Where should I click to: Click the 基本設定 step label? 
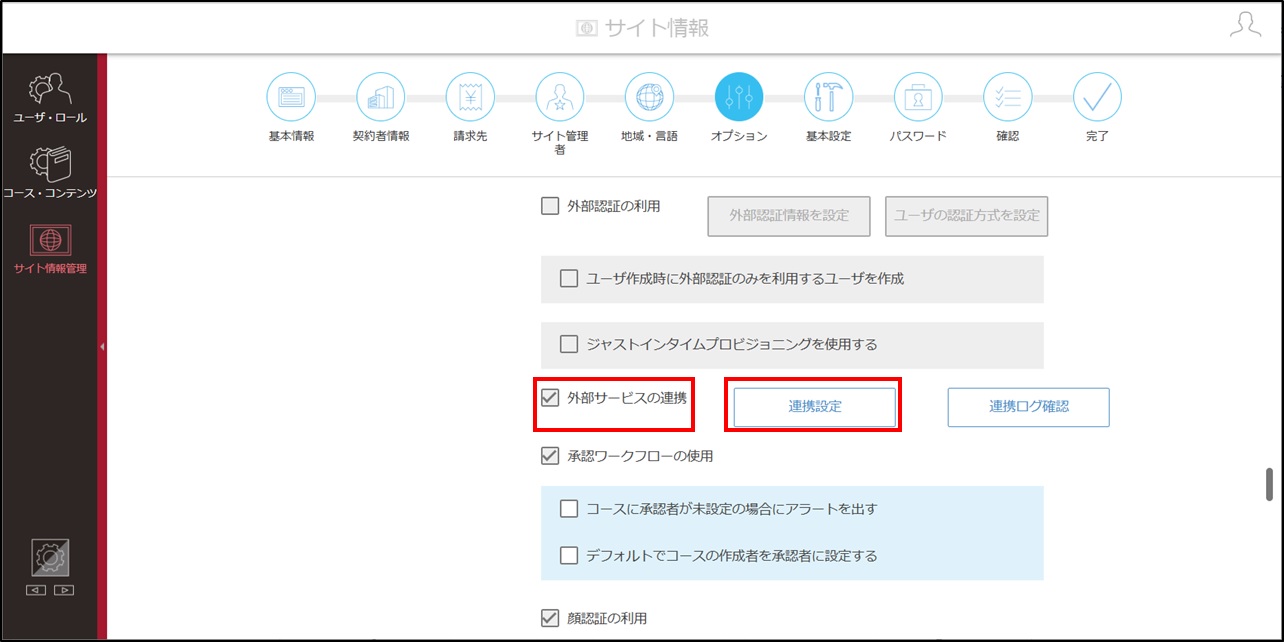pyautogui.click(x=829, y=136)
